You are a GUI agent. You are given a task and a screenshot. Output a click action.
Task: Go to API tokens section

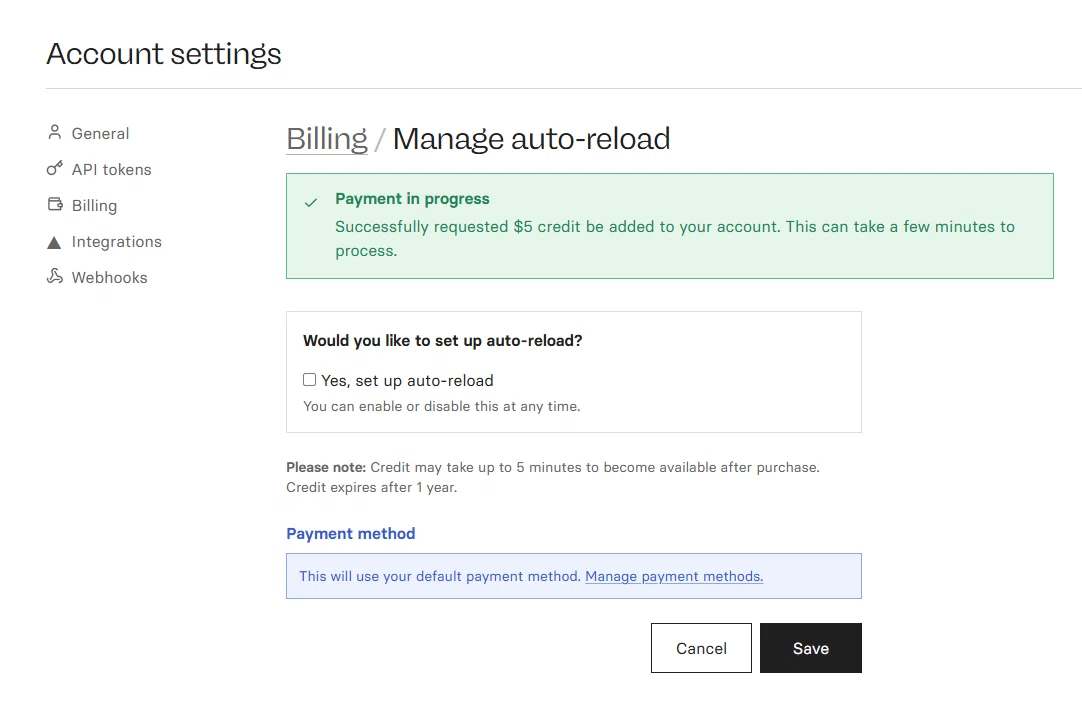click(x=111, y=169)
